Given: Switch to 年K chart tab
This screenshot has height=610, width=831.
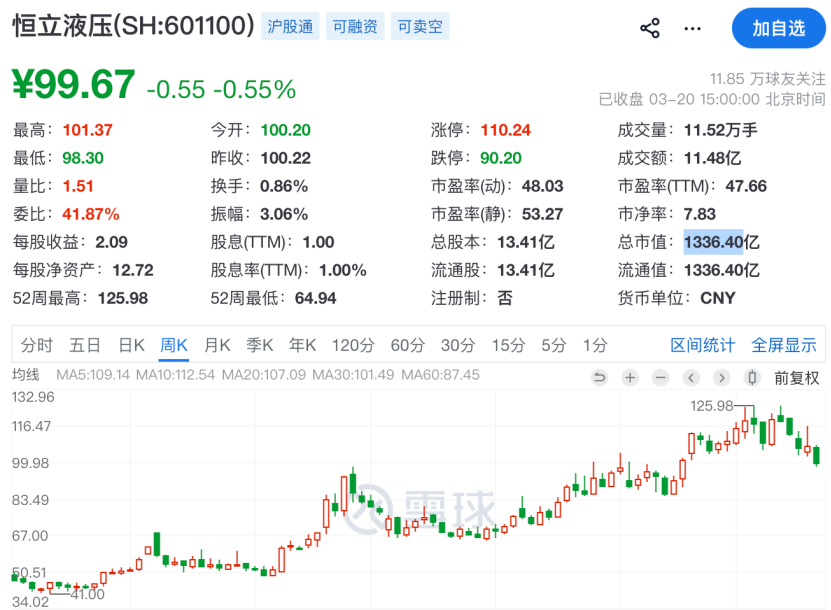Looking at the screenshot, I should tap(303, 346).
